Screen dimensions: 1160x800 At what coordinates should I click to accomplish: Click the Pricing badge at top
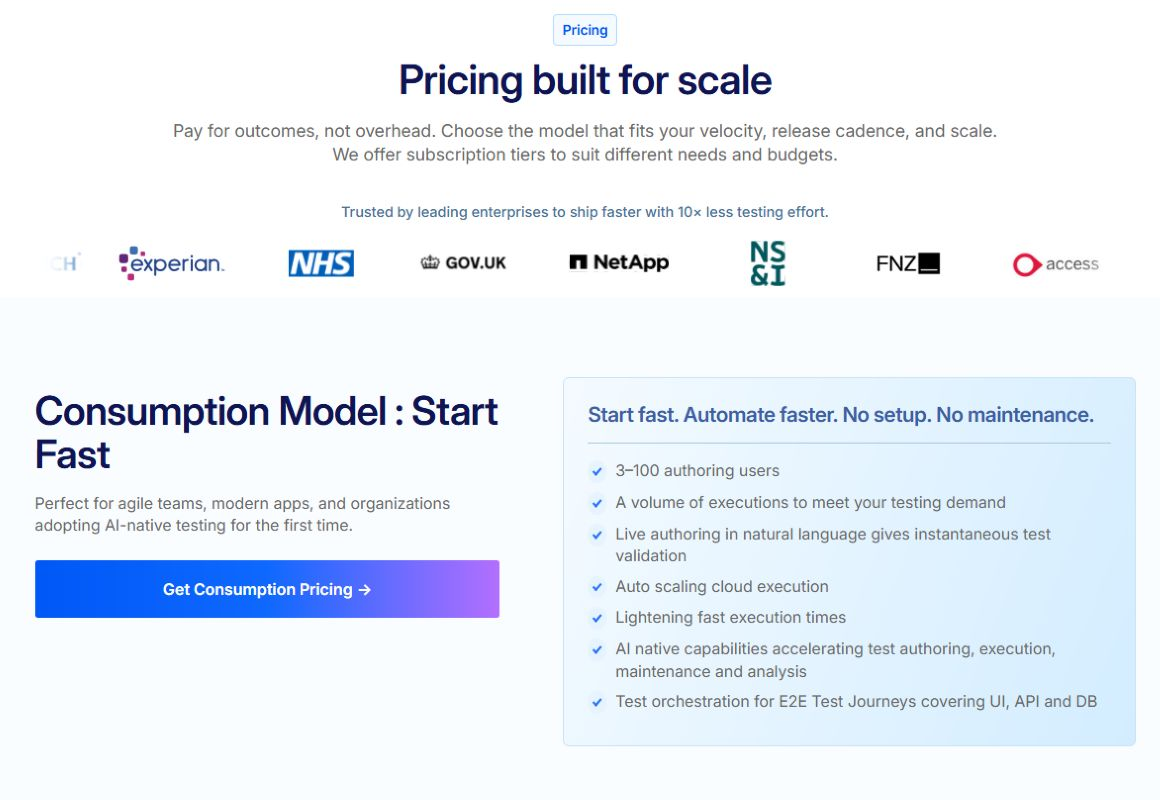pyautogui.click(x=584, y=30)
